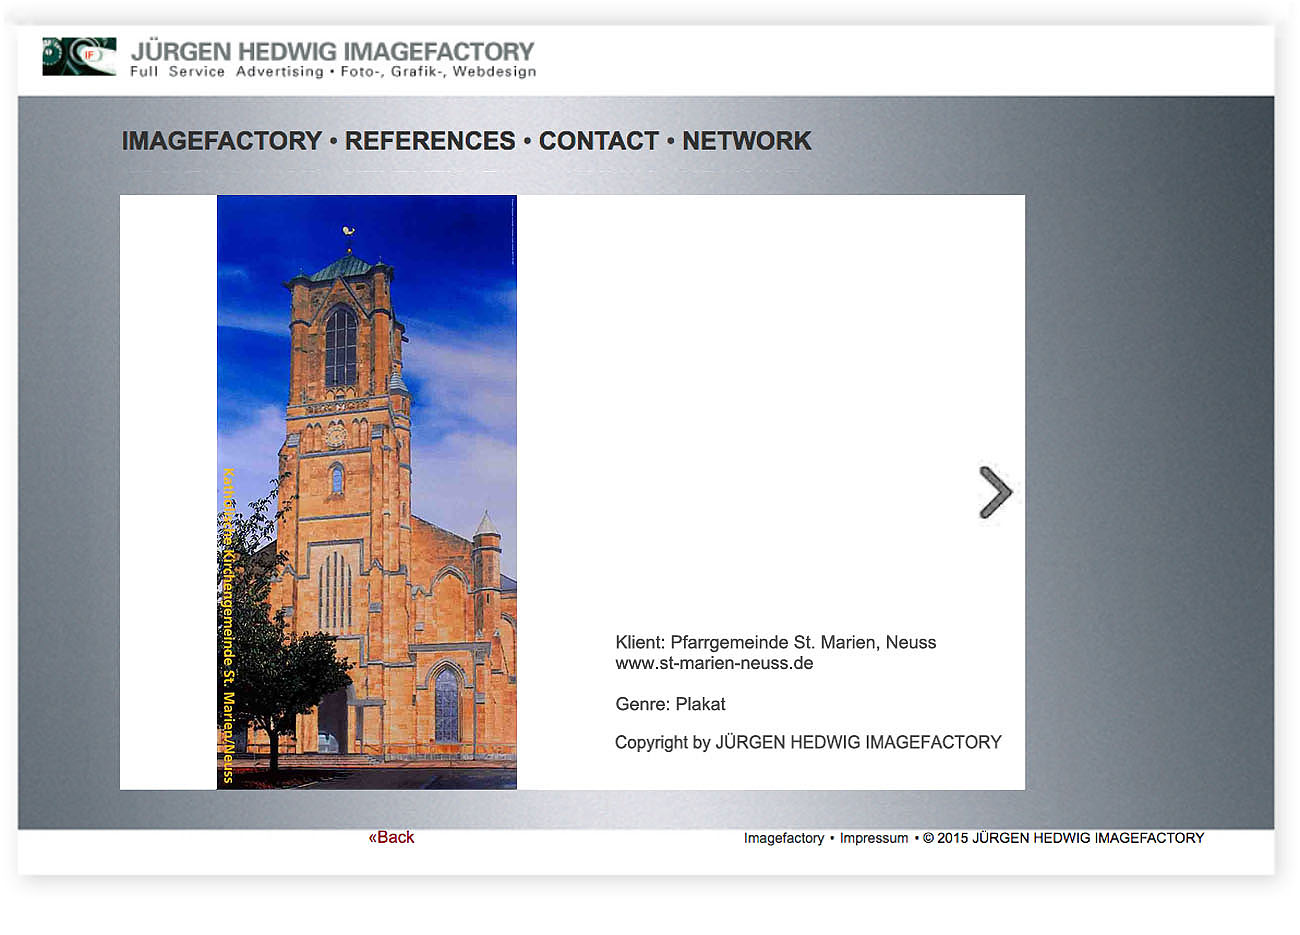Viewport: 1300px width, 935px height.
Task: Open the footer Imagefactory link
Action: (x=783, y=838)
